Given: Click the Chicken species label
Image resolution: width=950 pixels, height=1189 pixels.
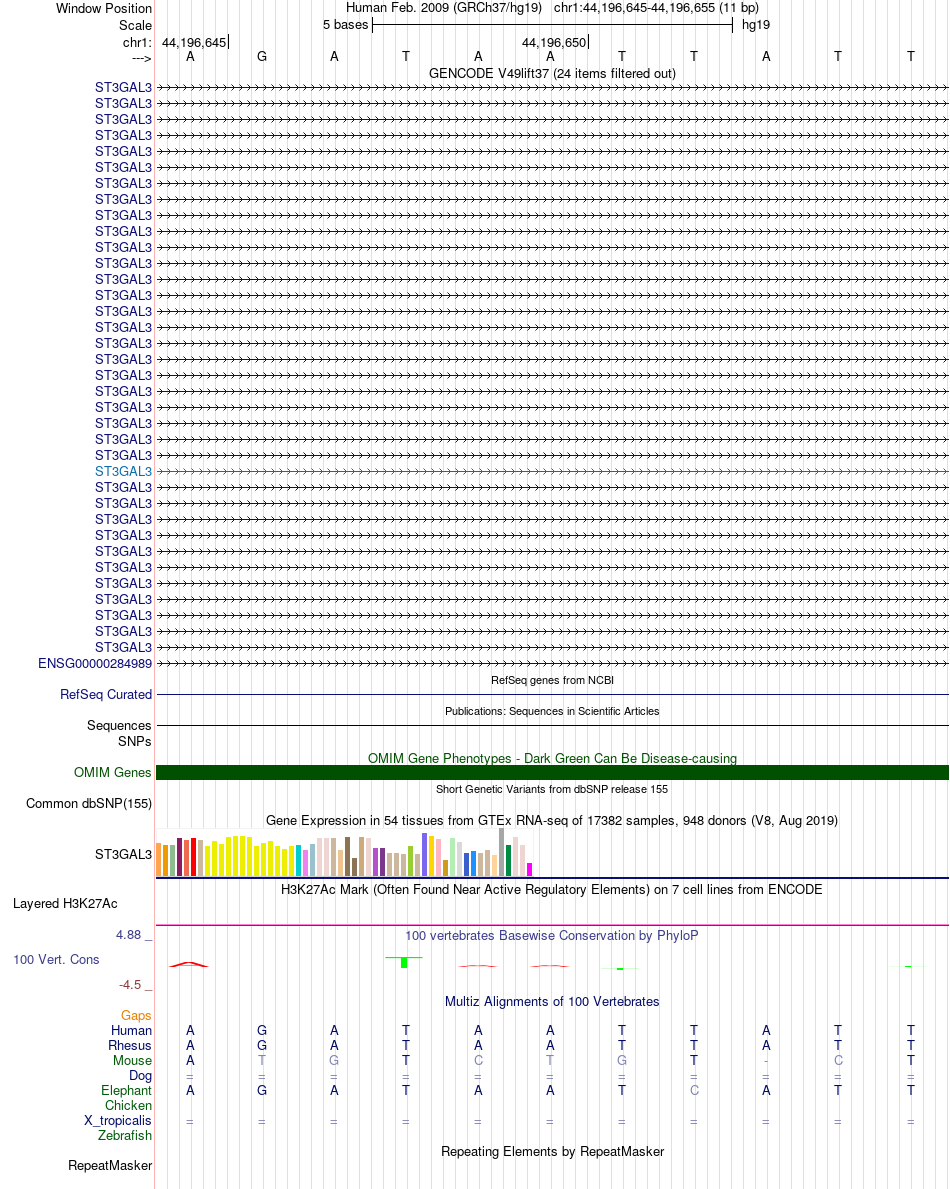Looking at the screenshot, I should 128,1106.
